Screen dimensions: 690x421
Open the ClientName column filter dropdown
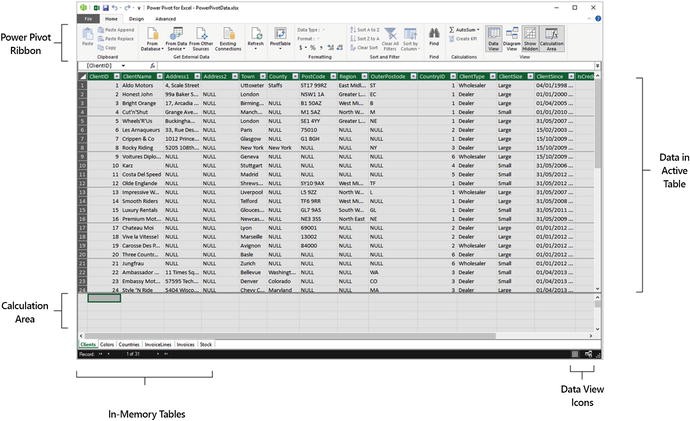[159, 77]
